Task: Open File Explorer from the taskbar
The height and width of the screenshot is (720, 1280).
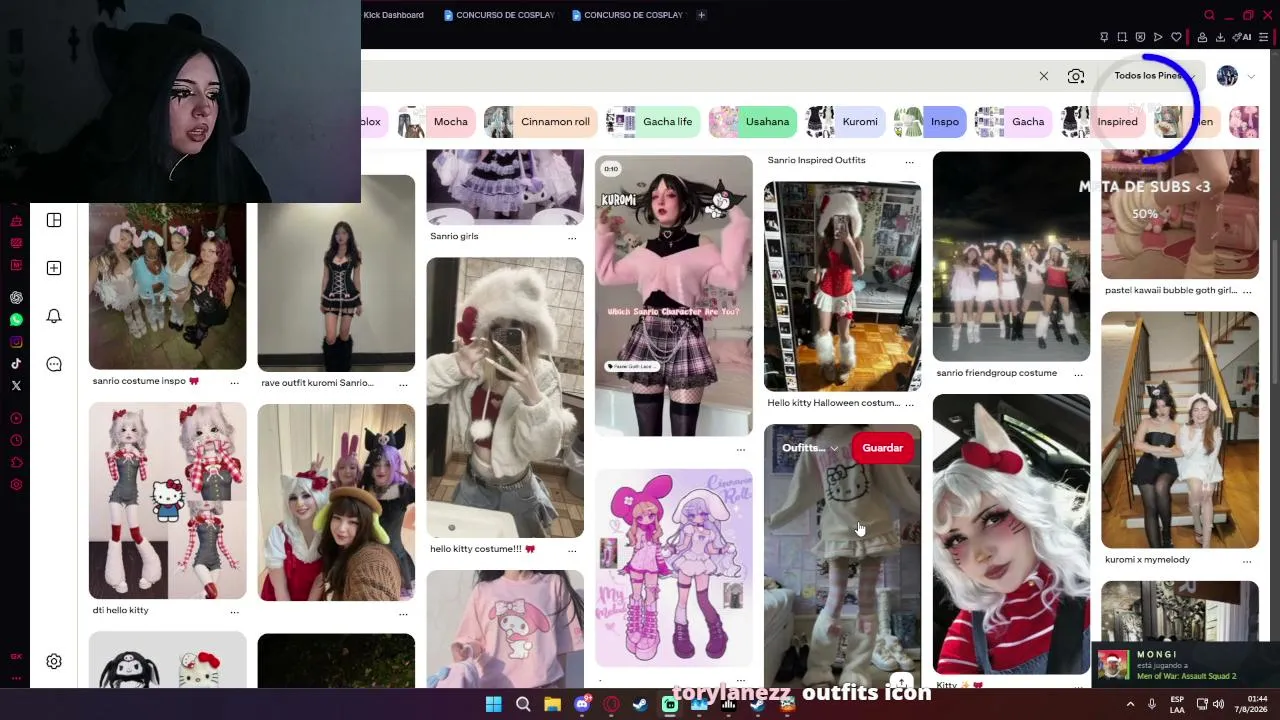Action: (x=552, y=704)
